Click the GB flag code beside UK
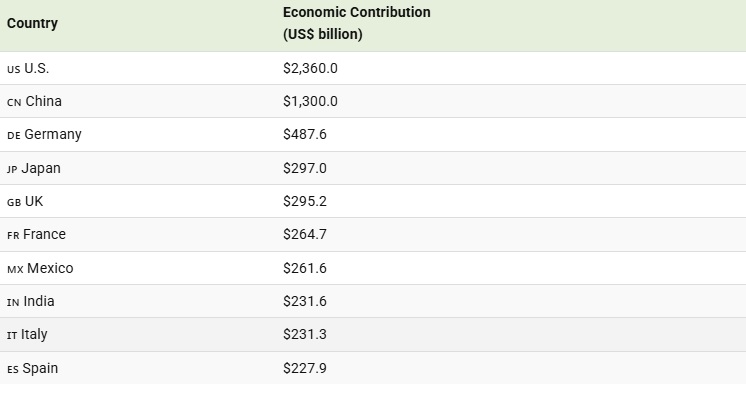746x397 pixels. [14, 202]
